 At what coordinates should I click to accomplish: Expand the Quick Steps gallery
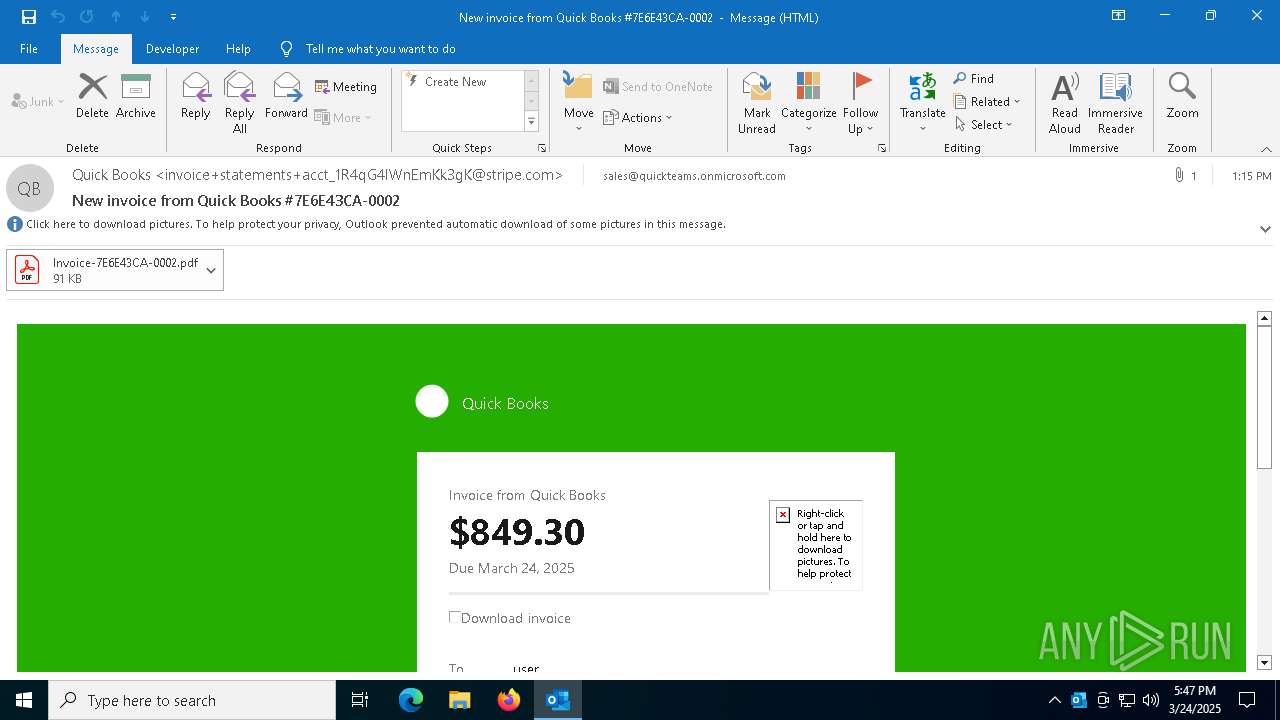(531, 122)
